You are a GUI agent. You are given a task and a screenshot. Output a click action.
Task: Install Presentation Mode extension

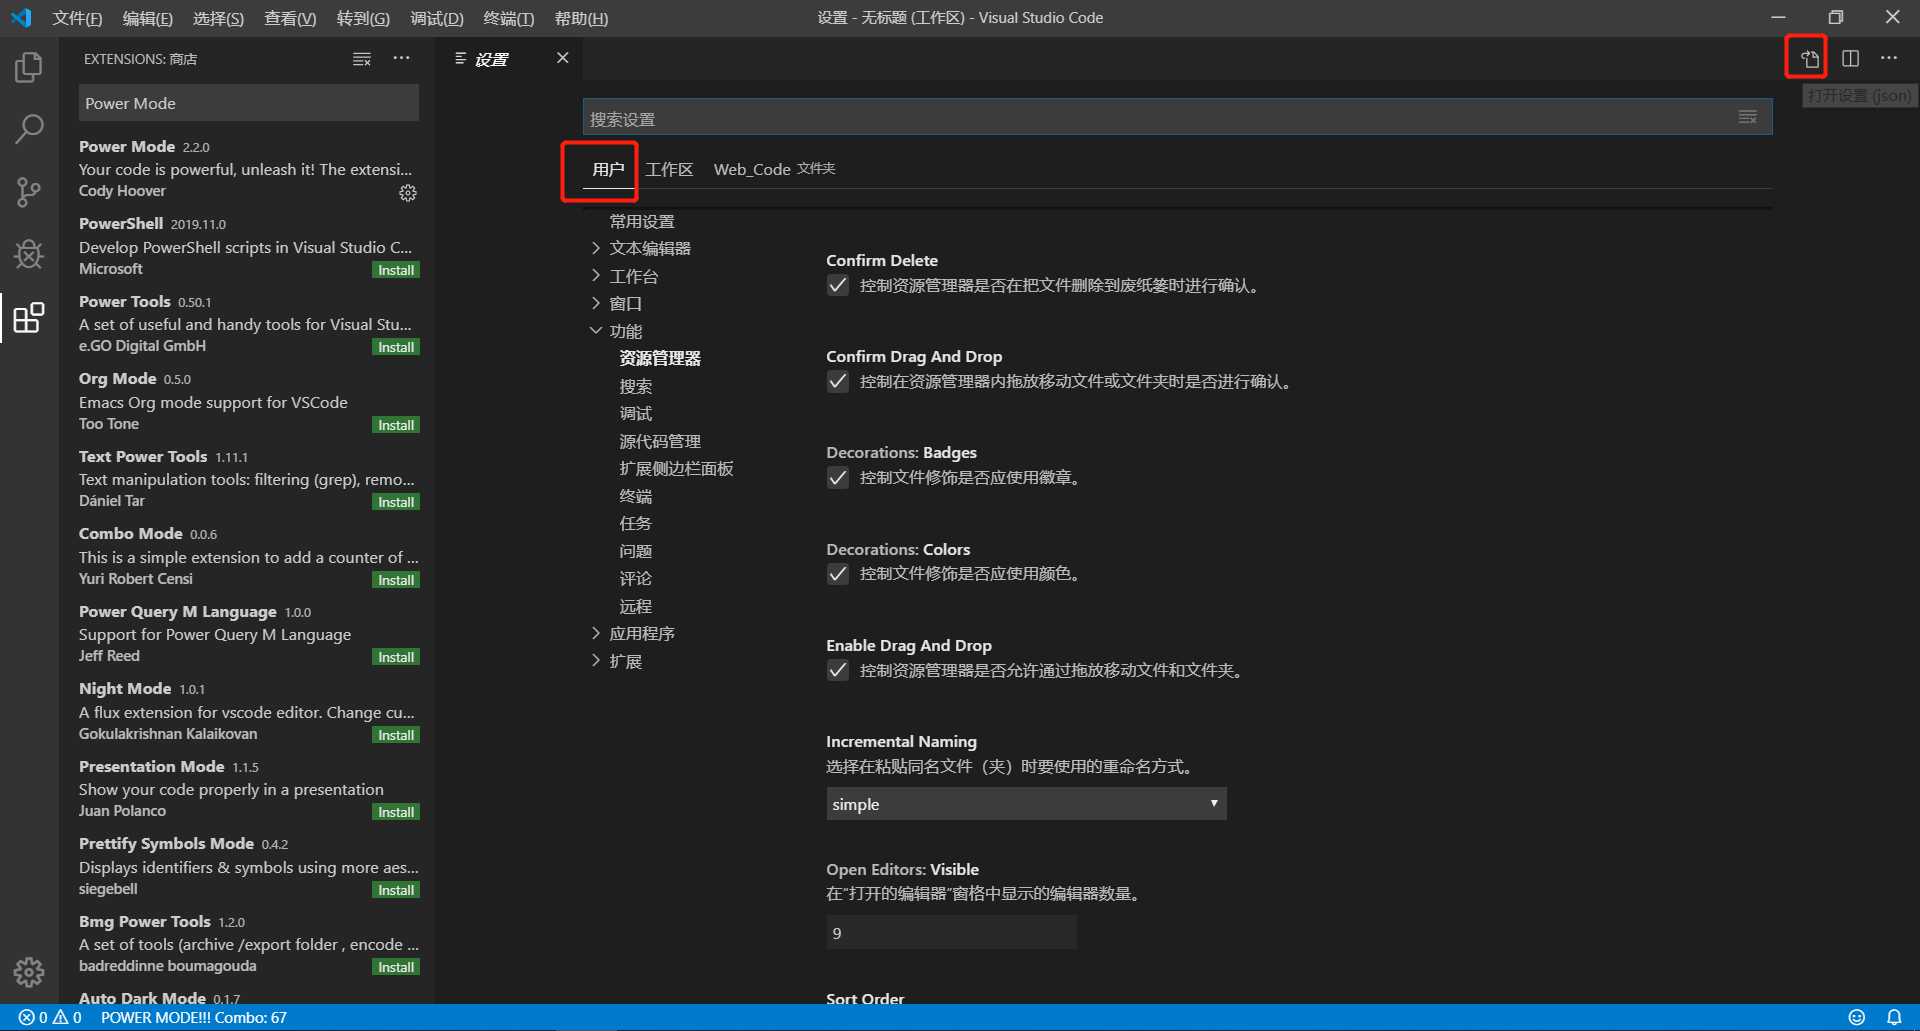[396, 812]
